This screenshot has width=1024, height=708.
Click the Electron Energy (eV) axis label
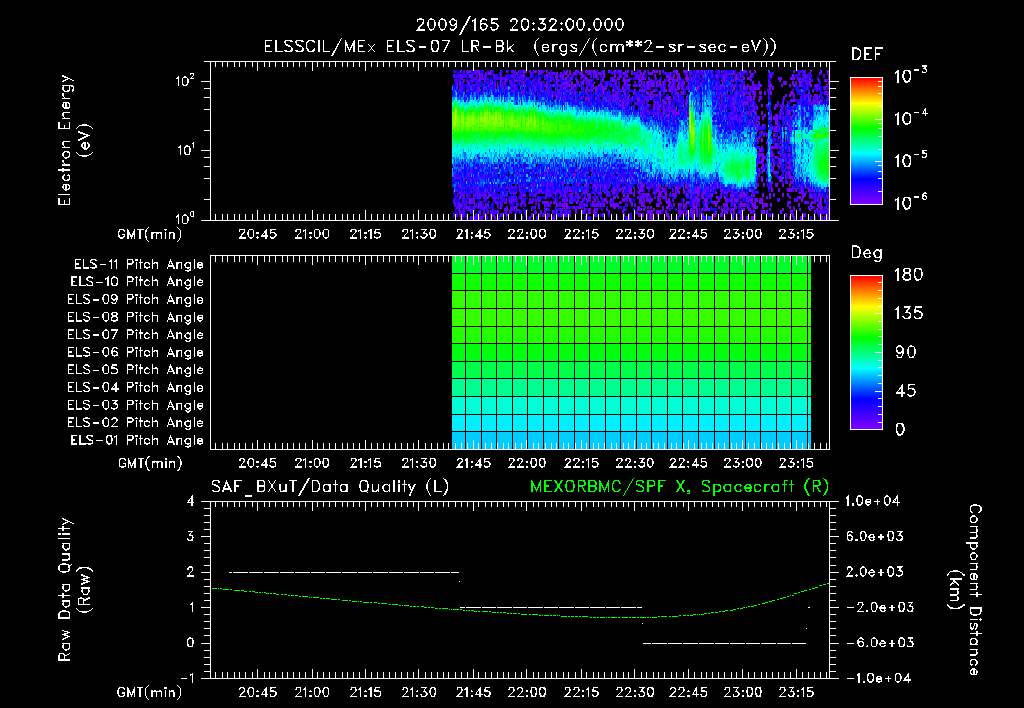coord(74,140)
